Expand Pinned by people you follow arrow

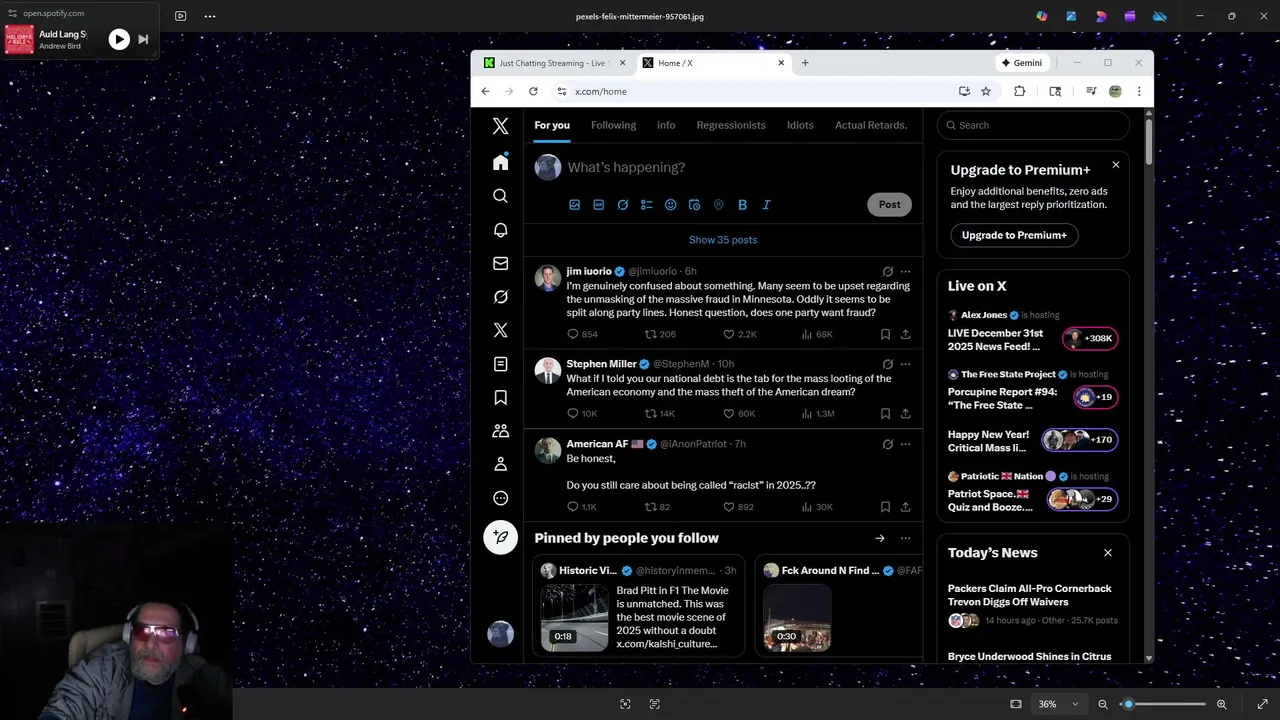[879, 538]
